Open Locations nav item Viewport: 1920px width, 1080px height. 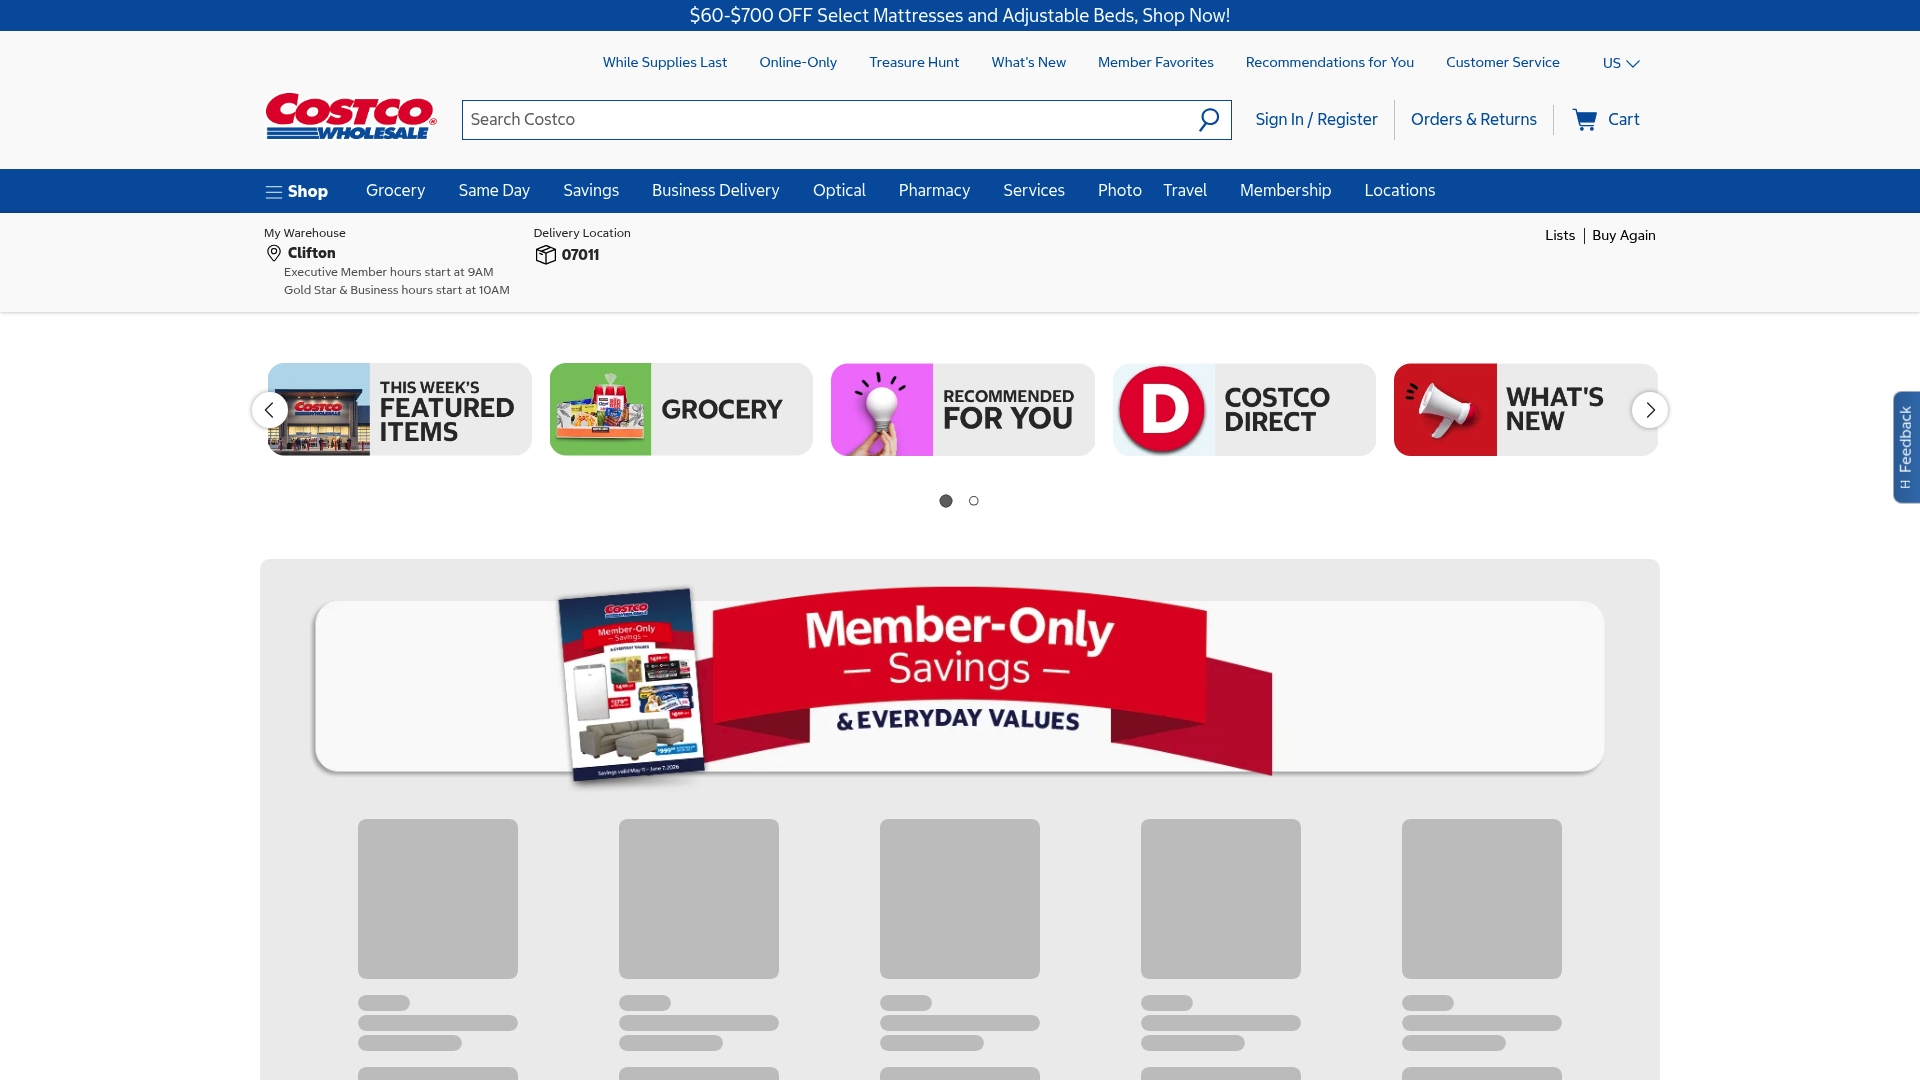1400,191
